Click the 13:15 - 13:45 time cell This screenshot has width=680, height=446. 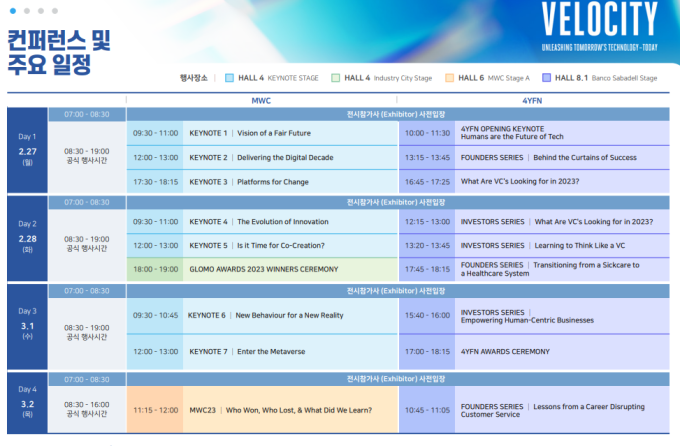(x=427, y=157)
